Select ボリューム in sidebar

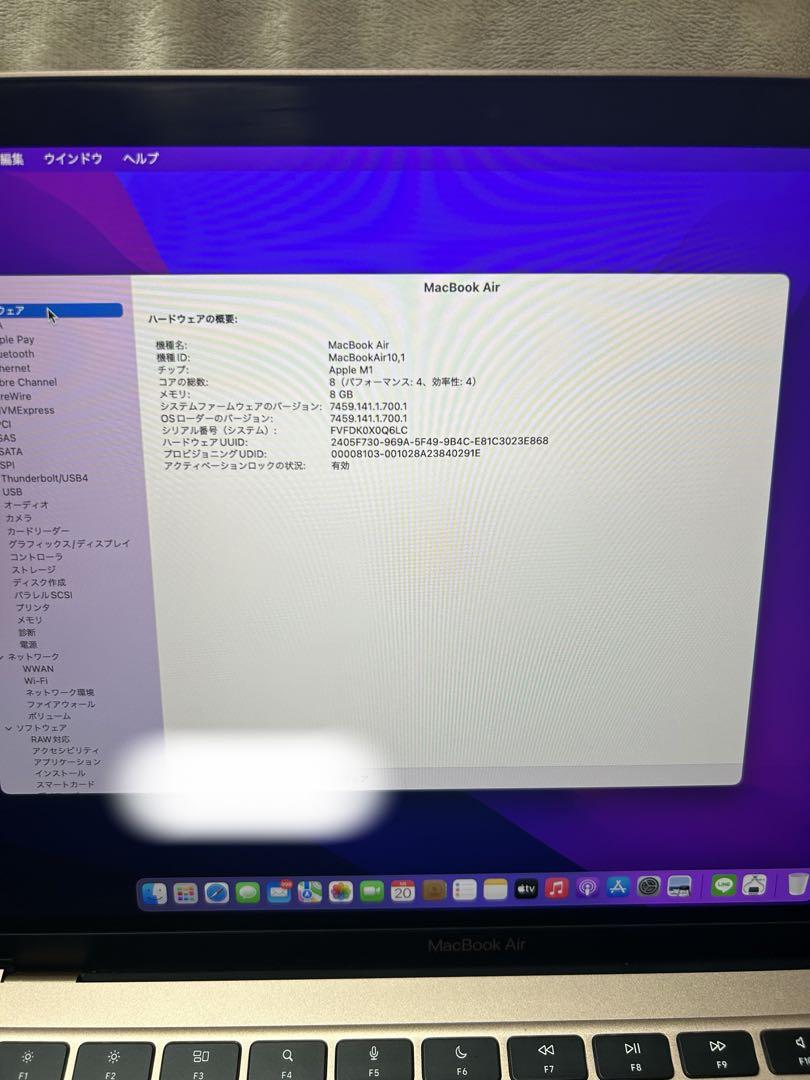coord(49,716)
